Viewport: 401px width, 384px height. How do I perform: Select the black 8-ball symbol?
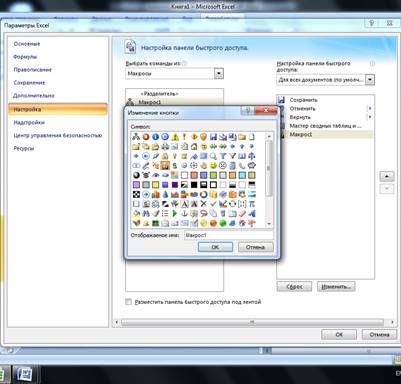[136, 175]
